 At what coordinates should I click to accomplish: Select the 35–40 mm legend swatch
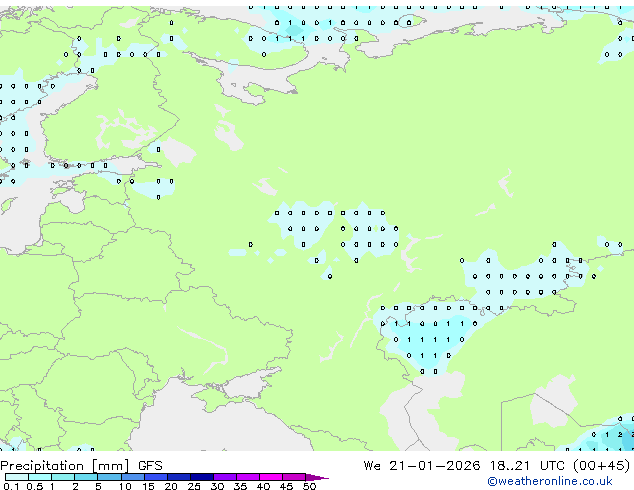coord(248,477)
